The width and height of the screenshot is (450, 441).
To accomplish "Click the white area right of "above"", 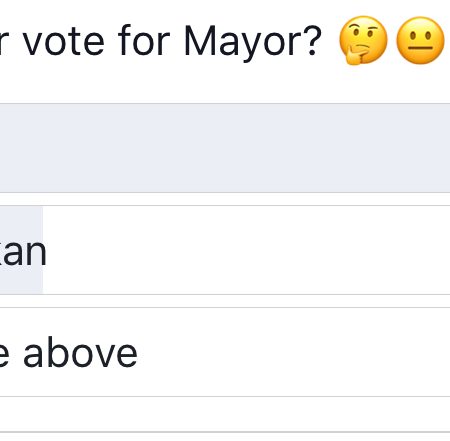I will point(293,352).
